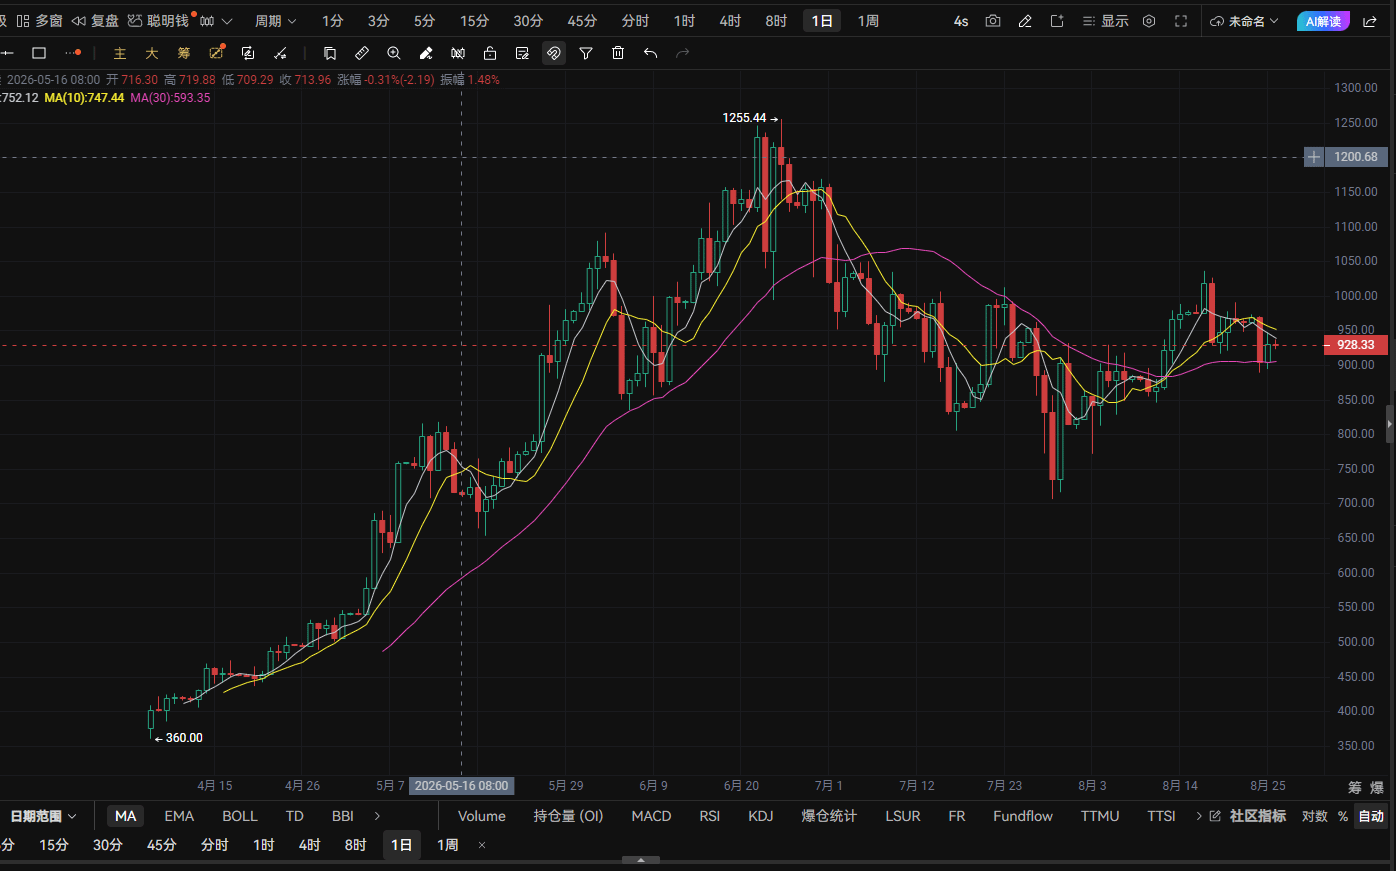The image size is (1396, 871).
Task: Enable the BOLL indicator
Action: click(240, 816)
